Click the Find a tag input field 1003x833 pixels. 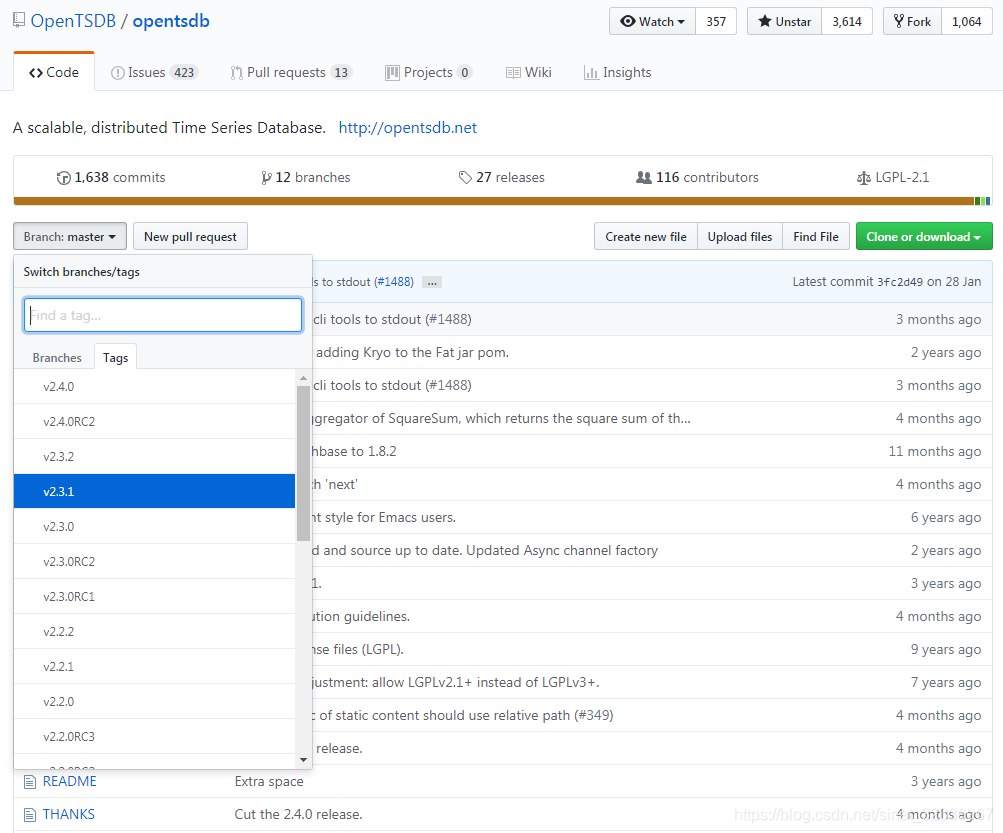(162, 315)
